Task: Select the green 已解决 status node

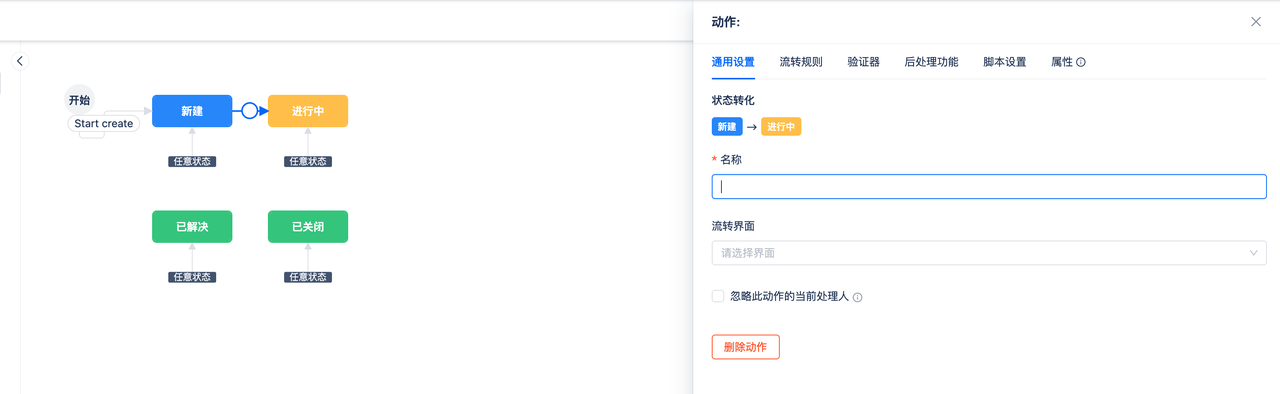Action: coord(192,227)
